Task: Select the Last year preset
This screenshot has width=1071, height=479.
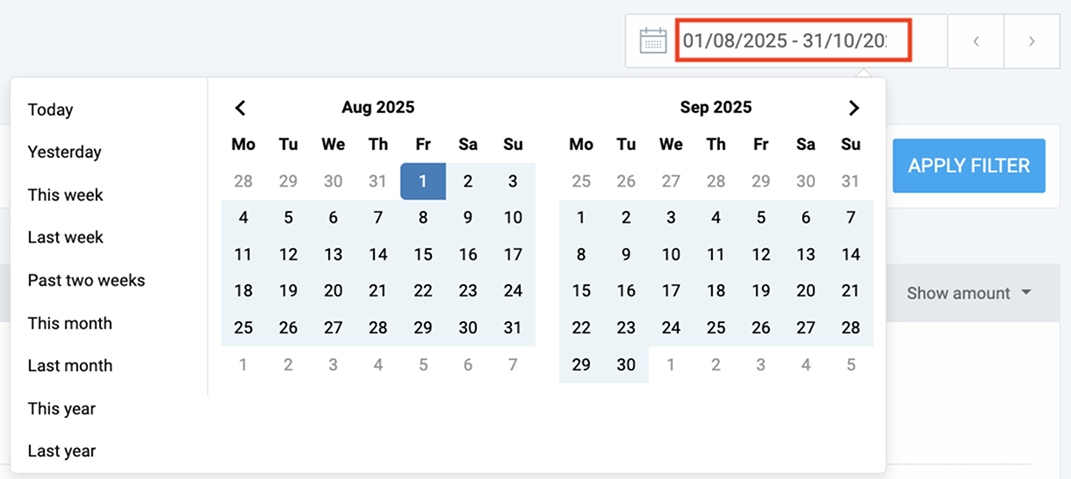Action: (x=61, y=451)
